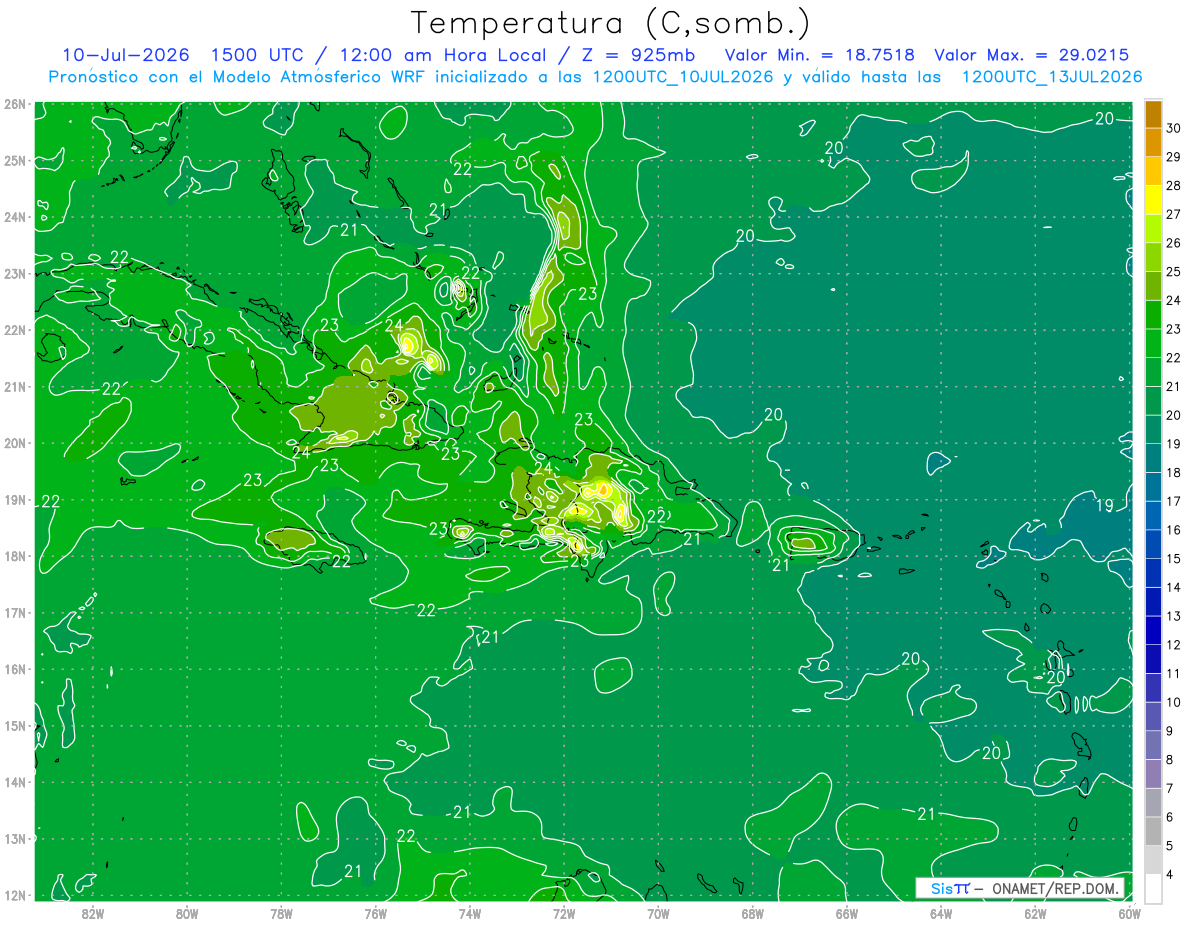The height and width of the screenshot is (927, 1200).
Task: Click the latitude label "20N"
Action: 14,443
